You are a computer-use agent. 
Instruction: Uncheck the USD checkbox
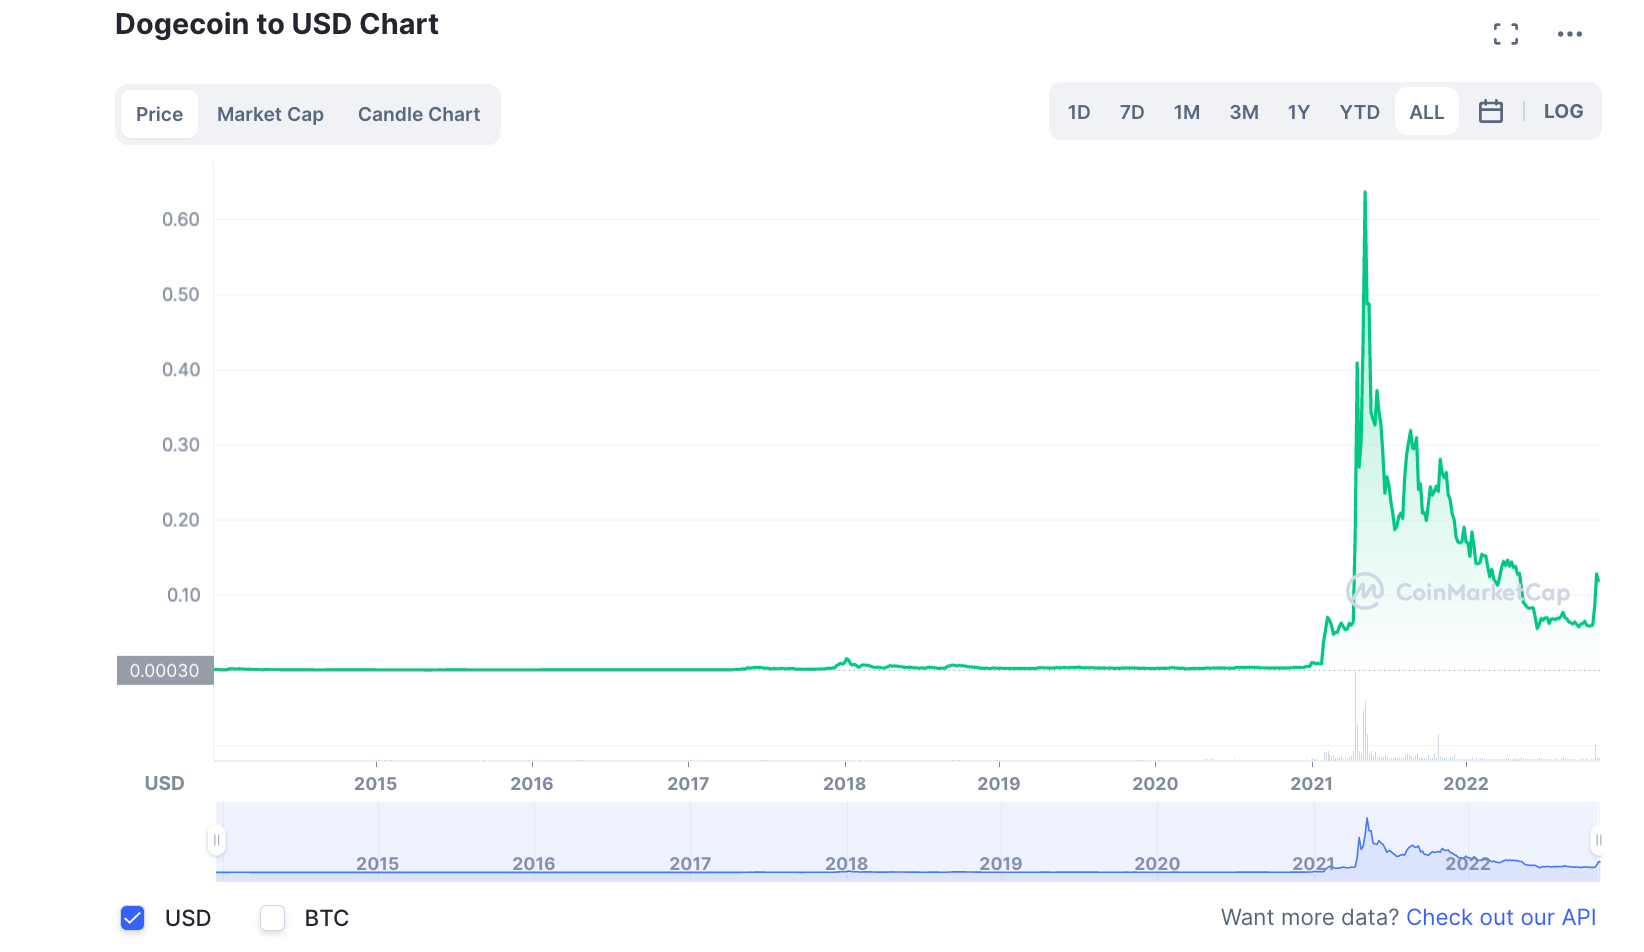tap(132, 917)
